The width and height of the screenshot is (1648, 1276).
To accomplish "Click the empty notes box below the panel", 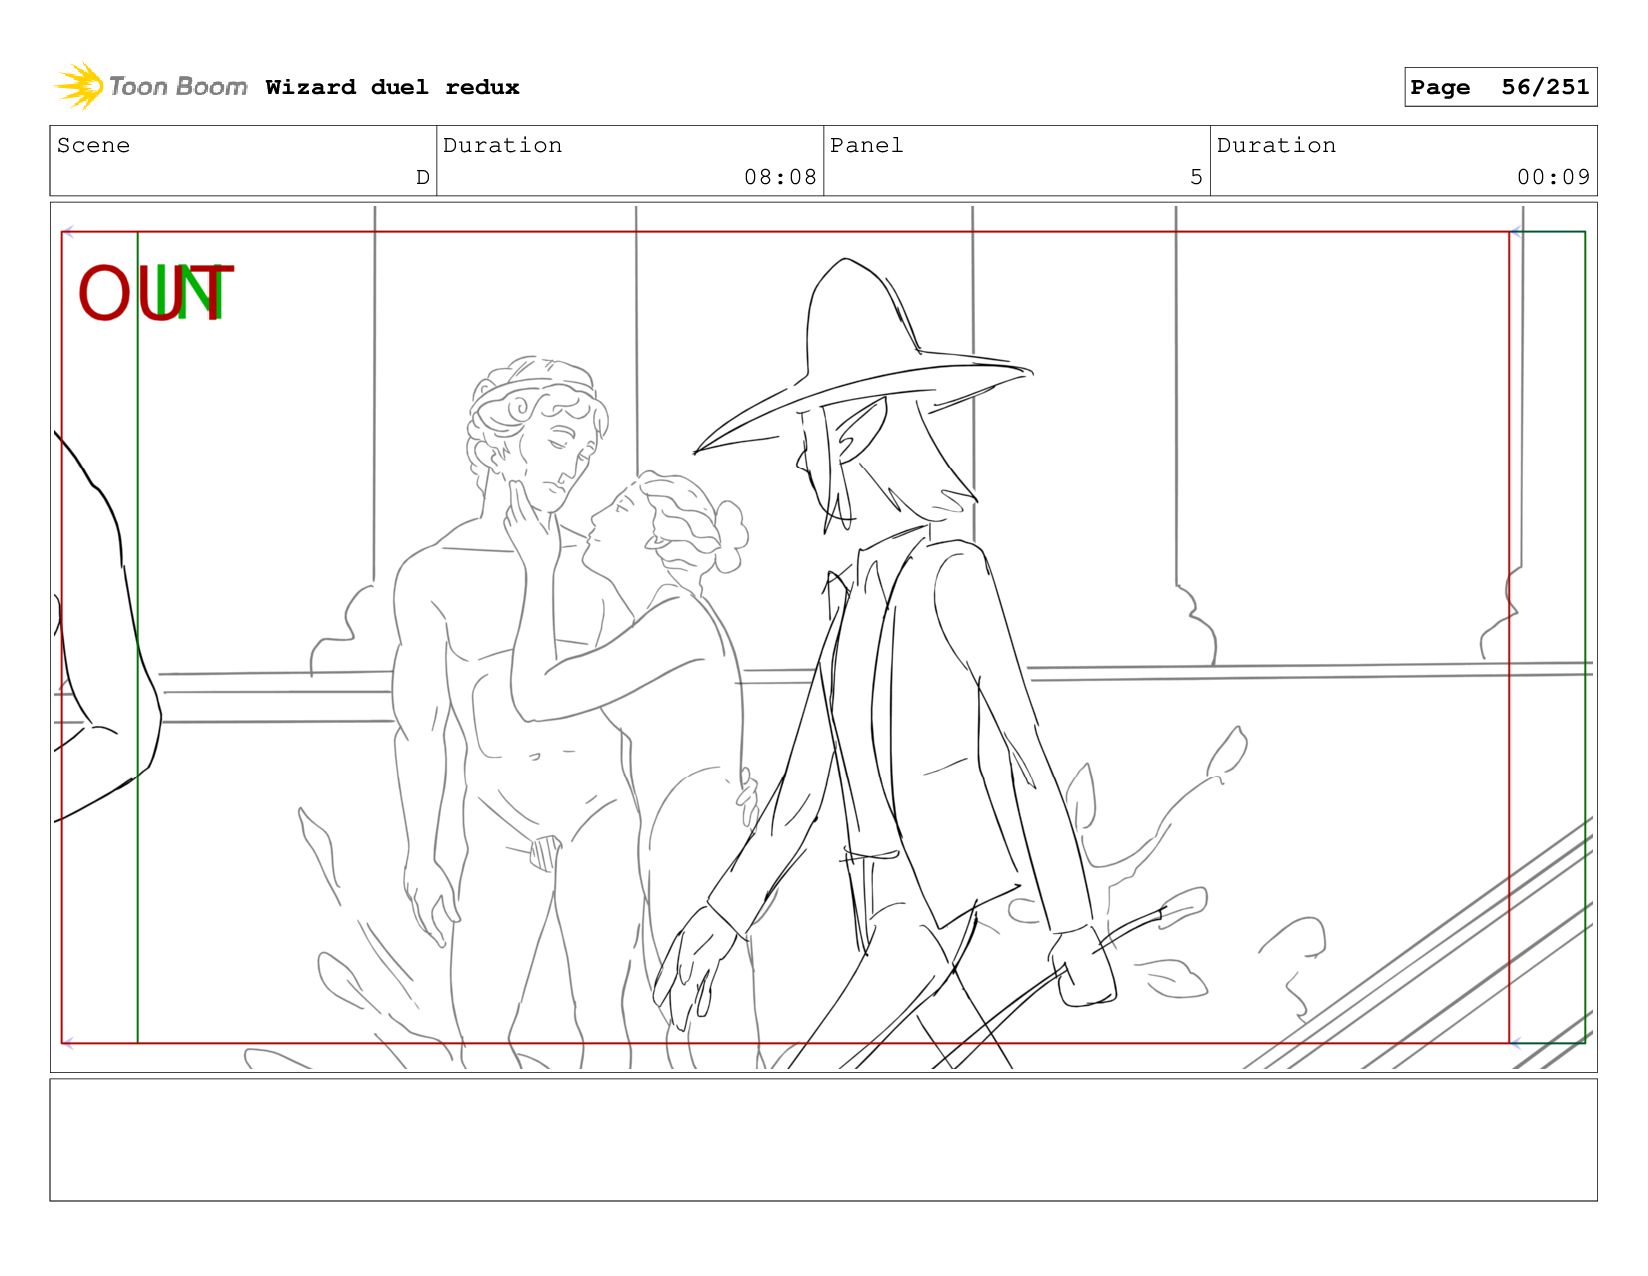I will pyautogui.click(x=823, y=1139).
